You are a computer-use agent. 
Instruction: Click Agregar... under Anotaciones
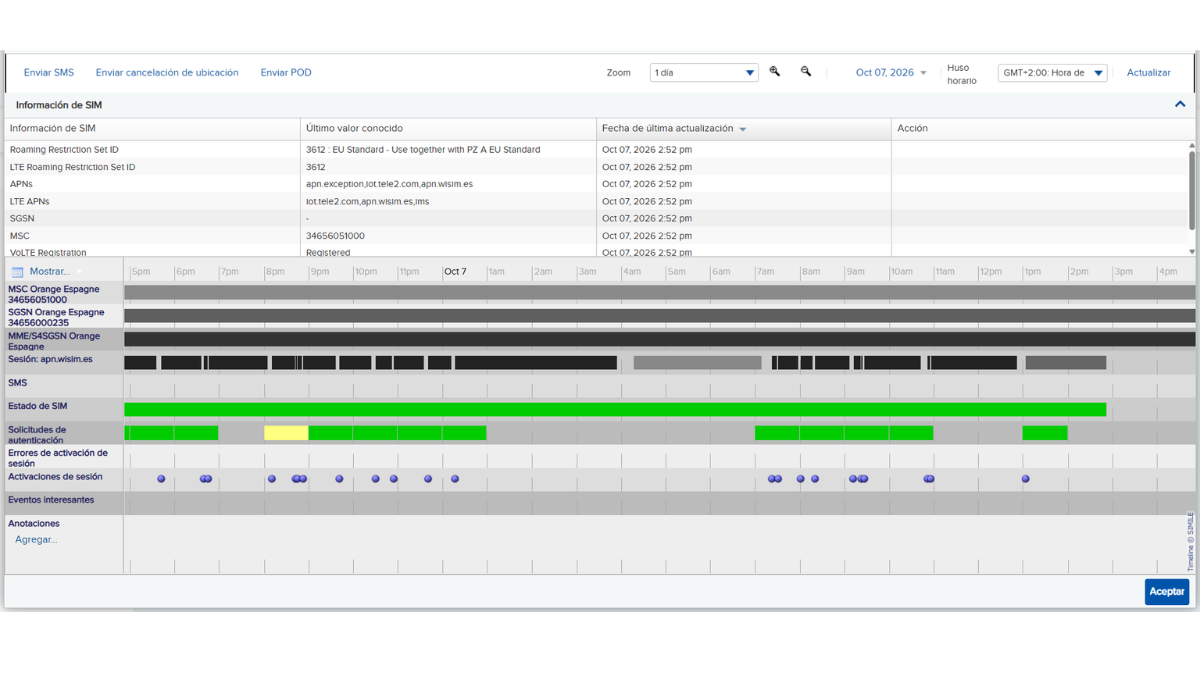pos(36,540)
